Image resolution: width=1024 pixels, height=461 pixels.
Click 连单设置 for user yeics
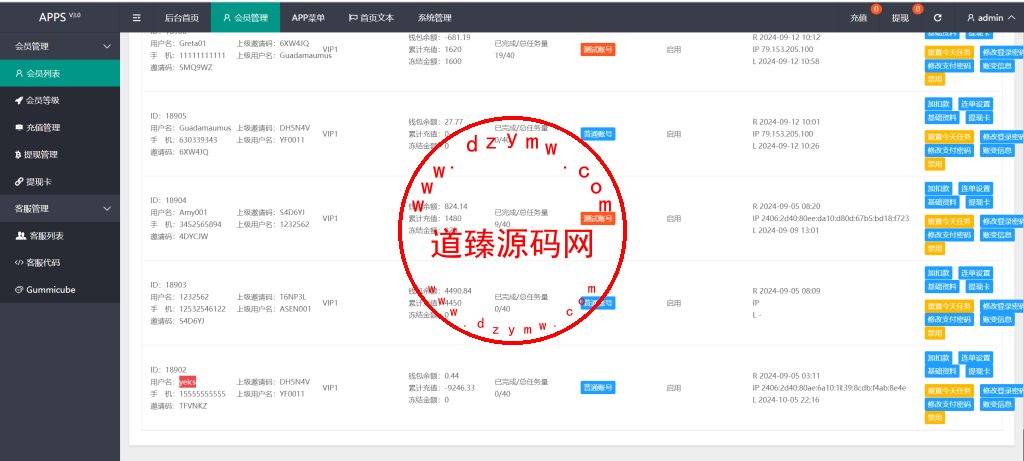point(975,358)
